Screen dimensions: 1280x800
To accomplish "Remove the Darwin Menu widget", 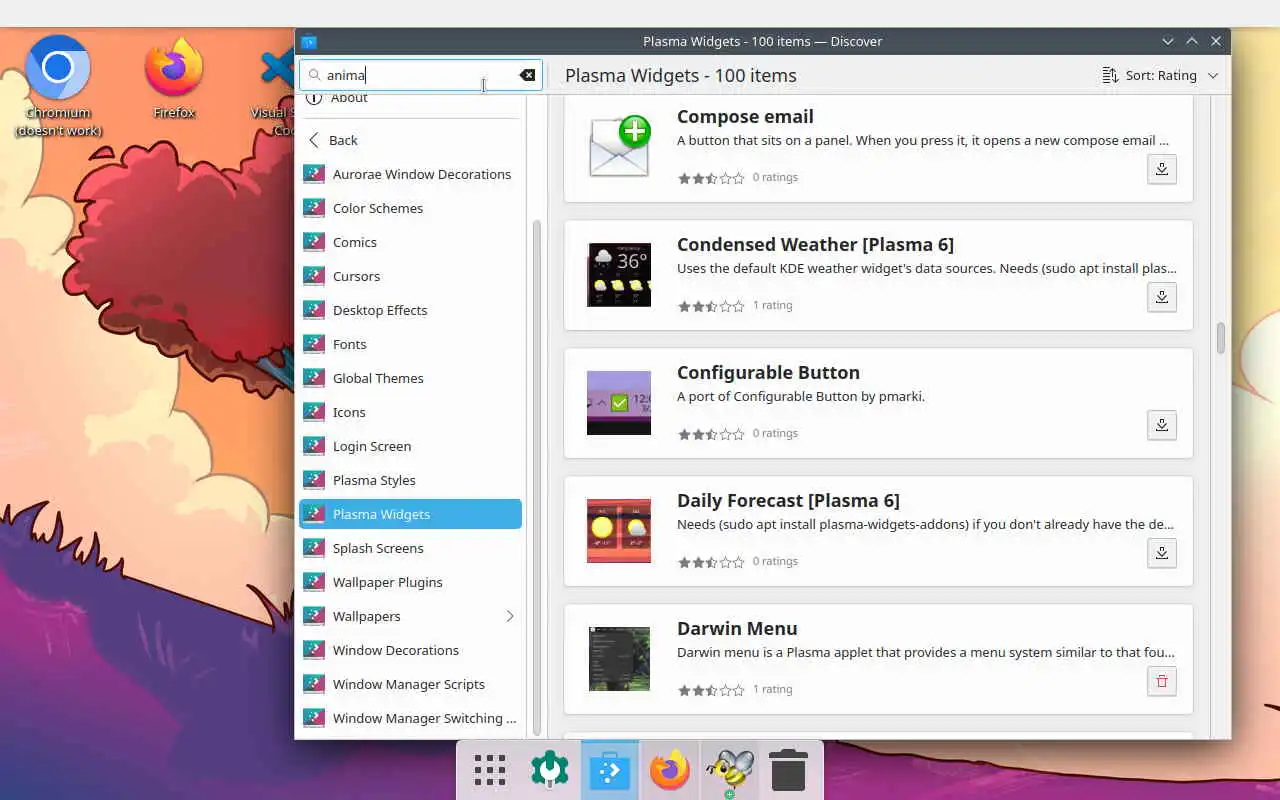I will [x=1162, y=681].
